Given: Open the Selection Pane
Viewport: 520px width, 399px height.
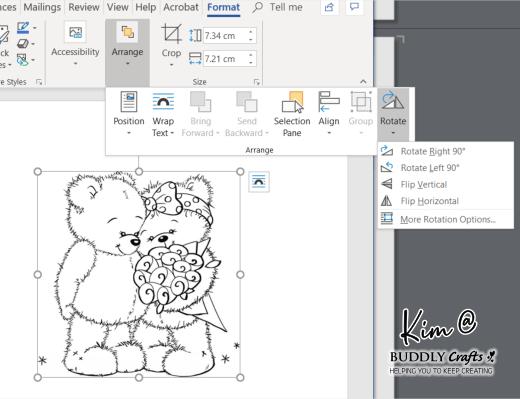Looking at the screenshot, I should coord(292,113).
